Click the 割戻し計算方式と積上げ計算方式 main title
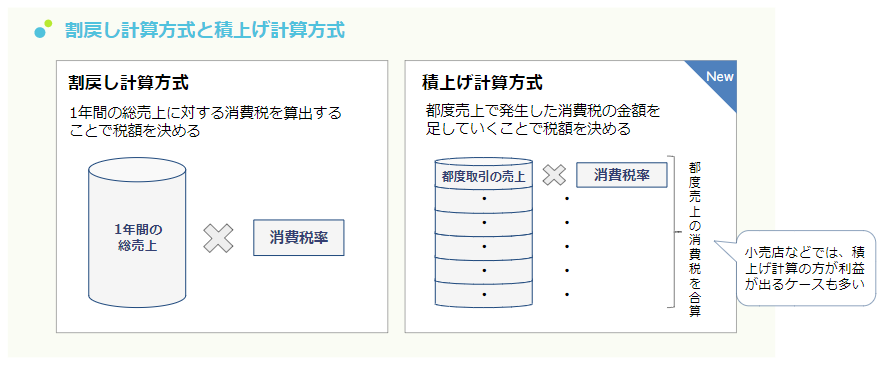886x365 pixels. pyautogui.click(x=205, y=30)
